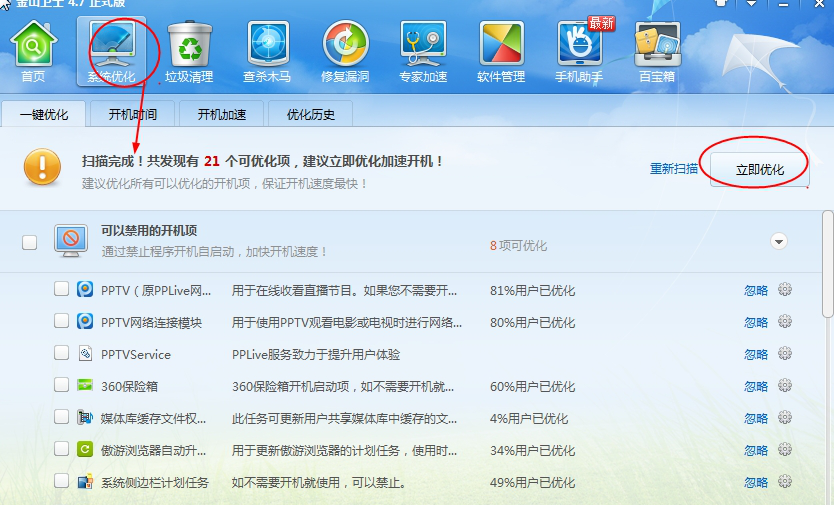Open the 专家加速 expert acceleration icon
Screen dimensions: 834x525
(423, 50)
